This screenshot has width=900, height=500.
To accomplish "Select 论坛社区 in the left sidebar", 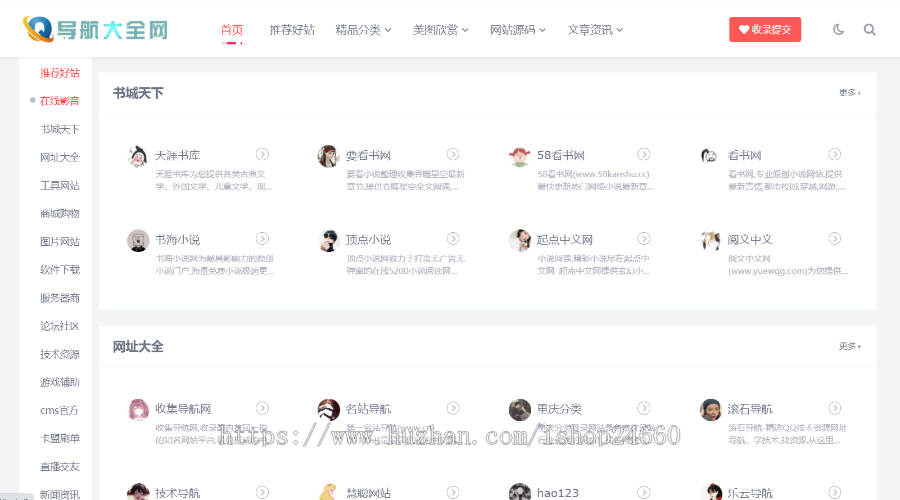I will [x=60, y=326].
